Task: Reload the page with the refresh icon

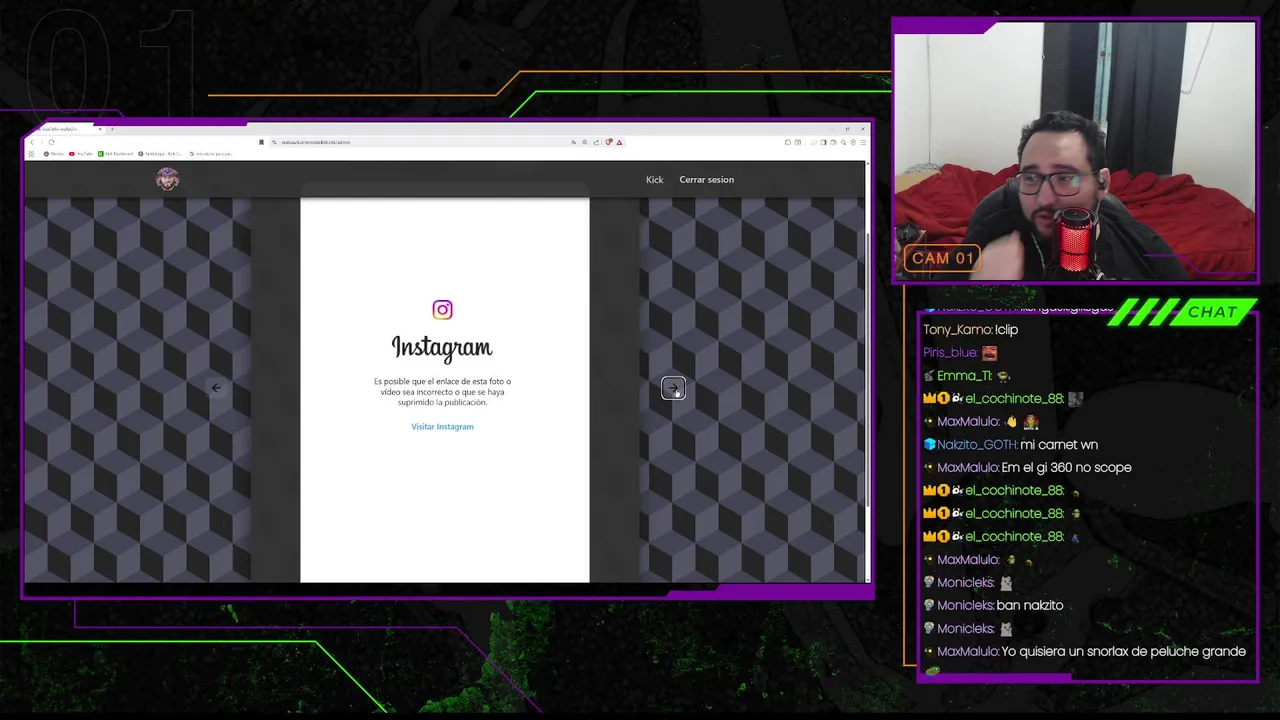Action: click(x=51, y=142)
